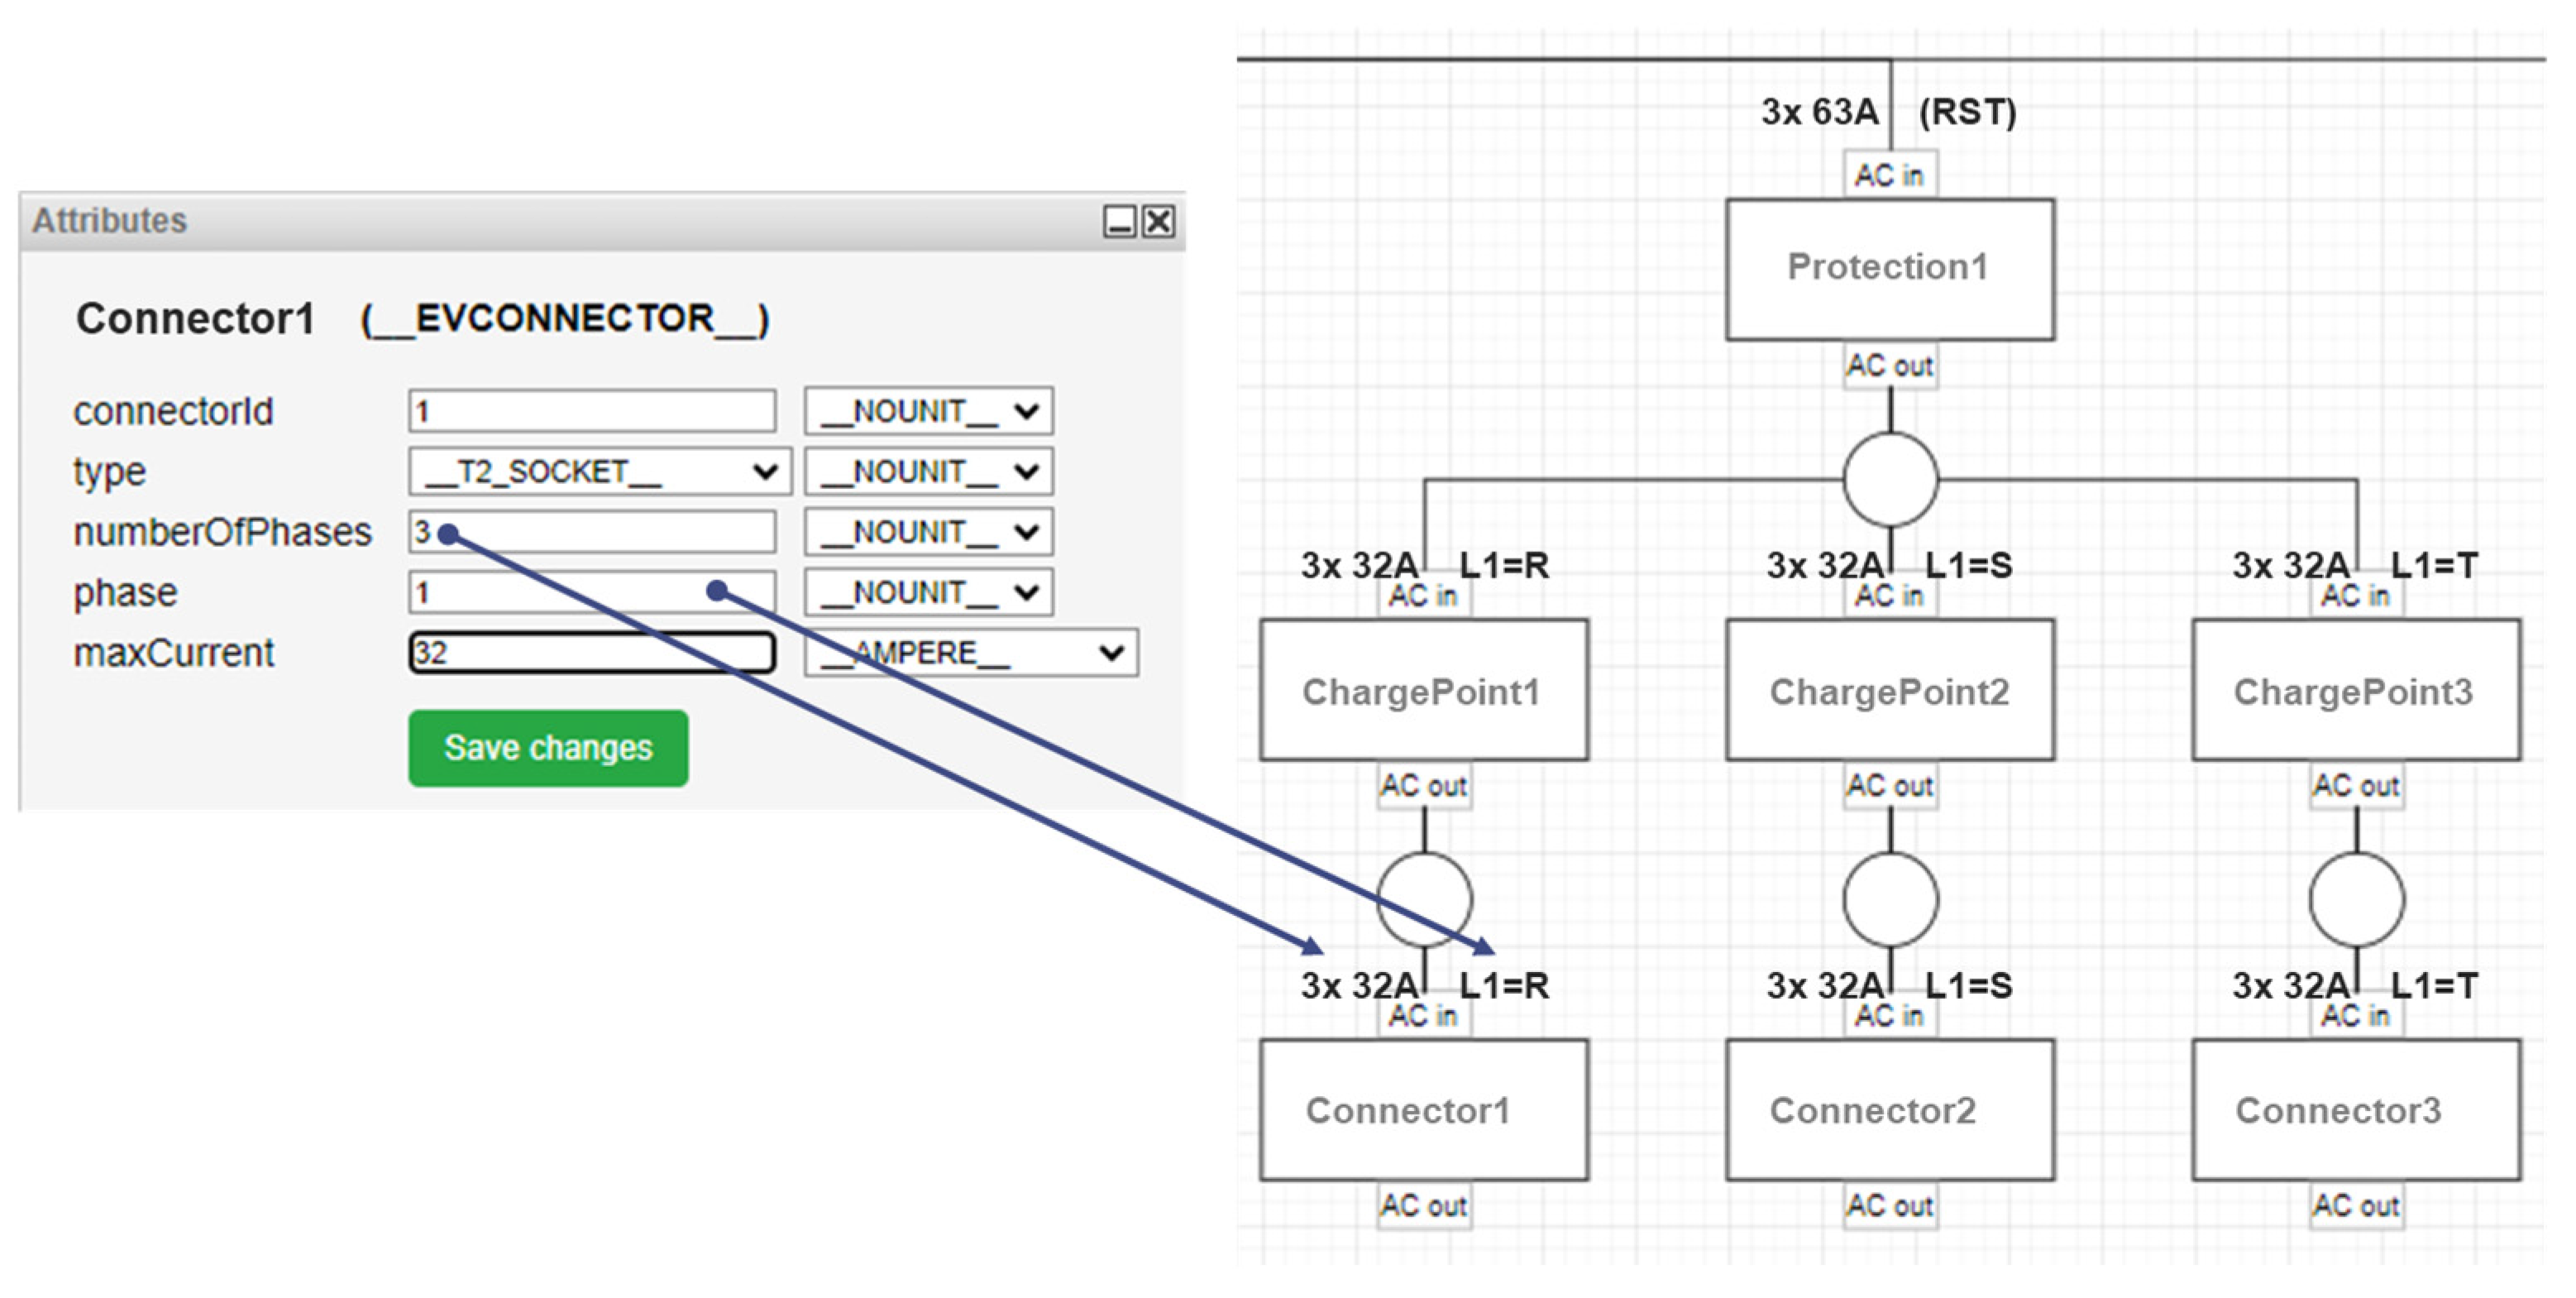Viewport: 2576px width, 1298px height.
Task: Click junction circle below ChargePoint3
Action: click(2356, 900)
